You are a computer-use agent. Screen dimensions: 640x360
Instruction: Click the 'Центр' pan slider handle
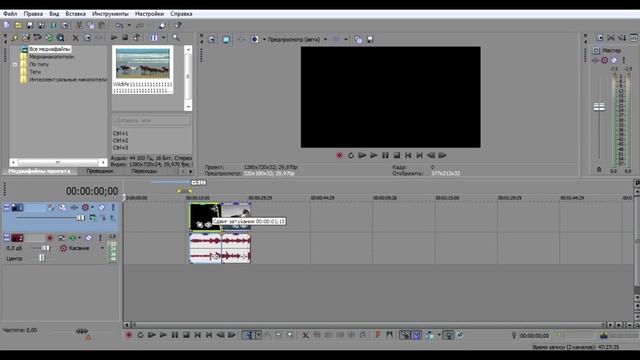point(42,258)
